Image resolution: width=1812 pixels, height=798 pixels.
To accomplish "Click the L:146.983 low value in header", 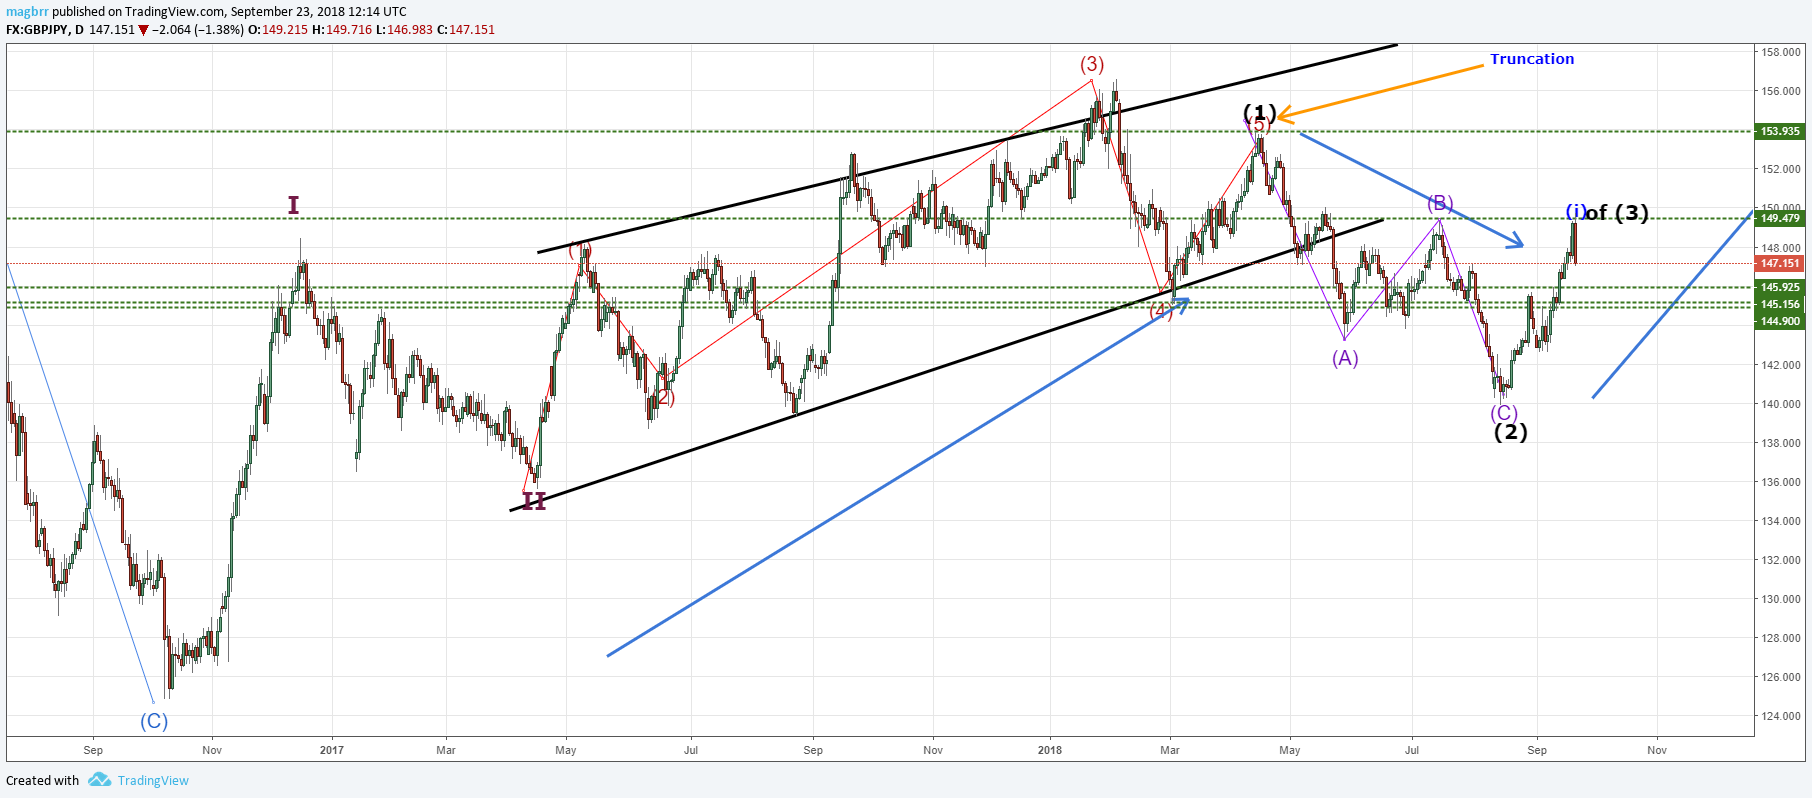I will (x=404, y=30).
